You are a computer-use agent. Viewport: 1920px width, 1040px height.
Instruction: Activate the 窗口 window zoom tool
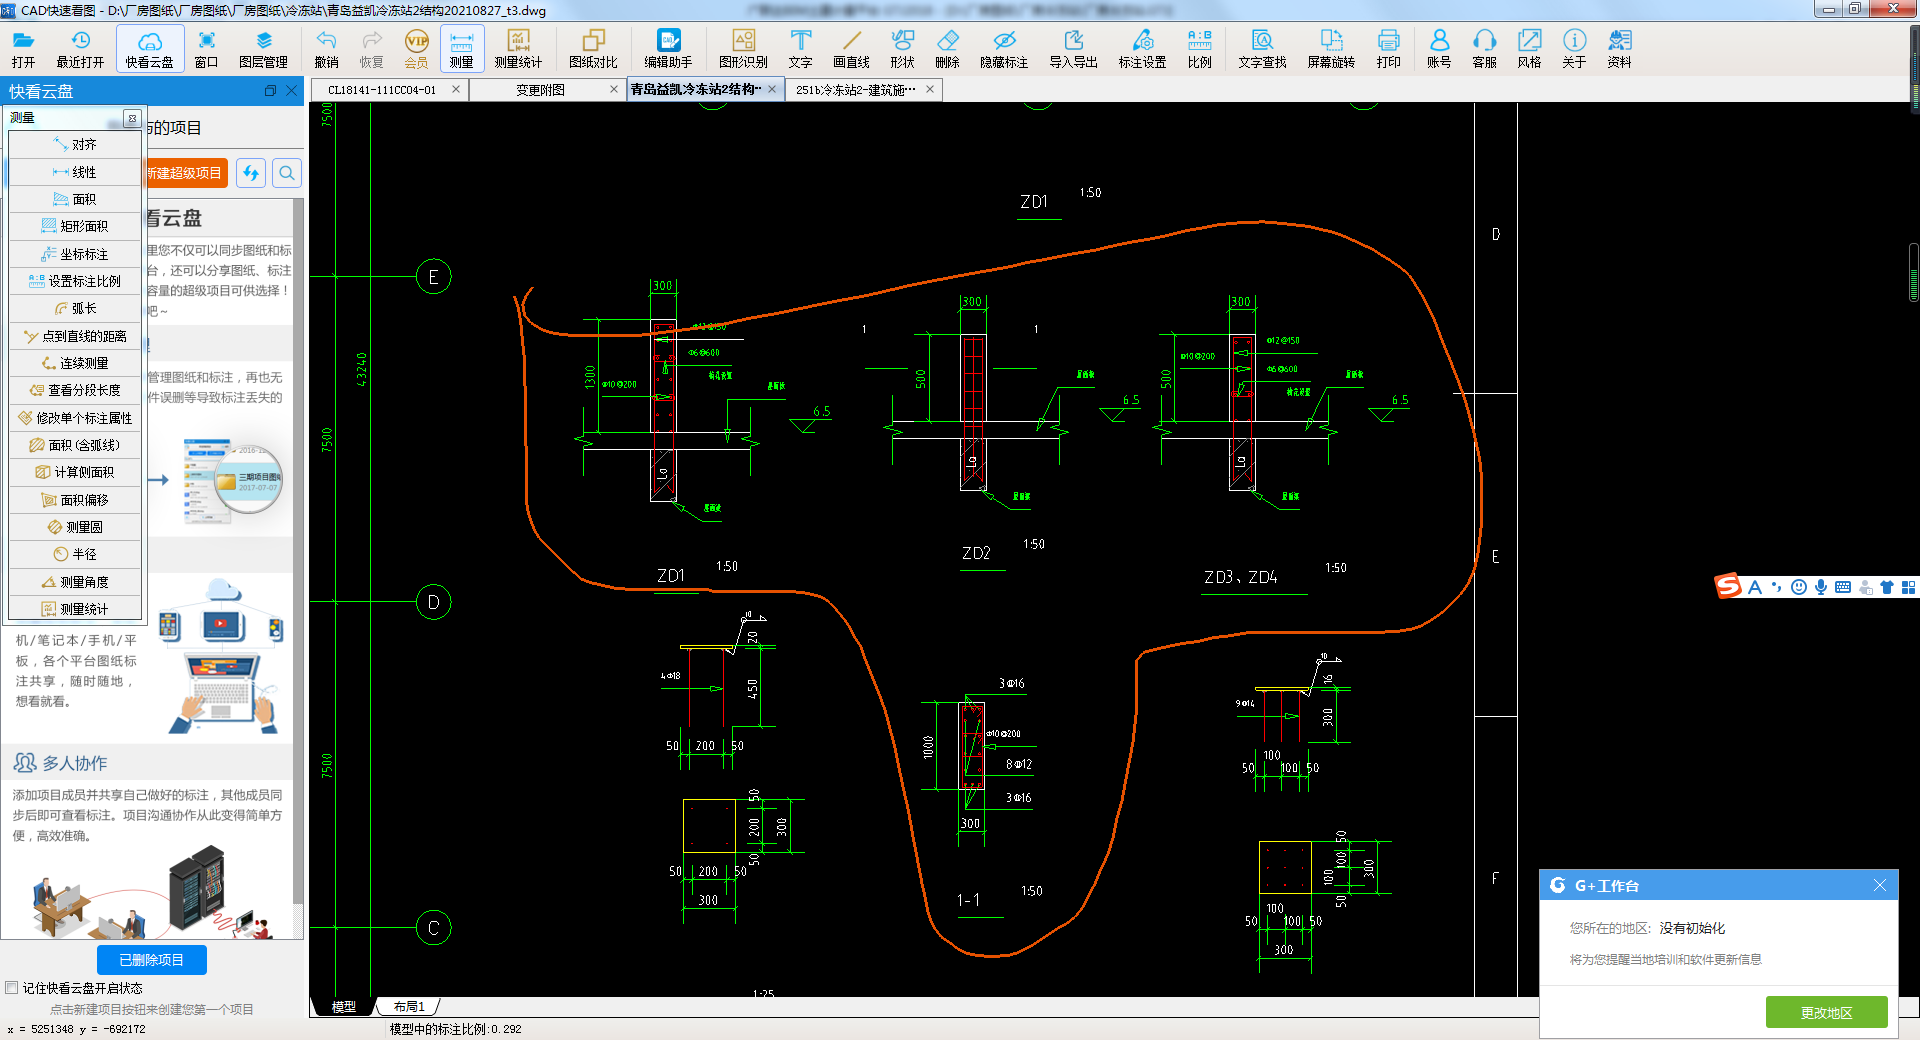click(x=206, y=48)
